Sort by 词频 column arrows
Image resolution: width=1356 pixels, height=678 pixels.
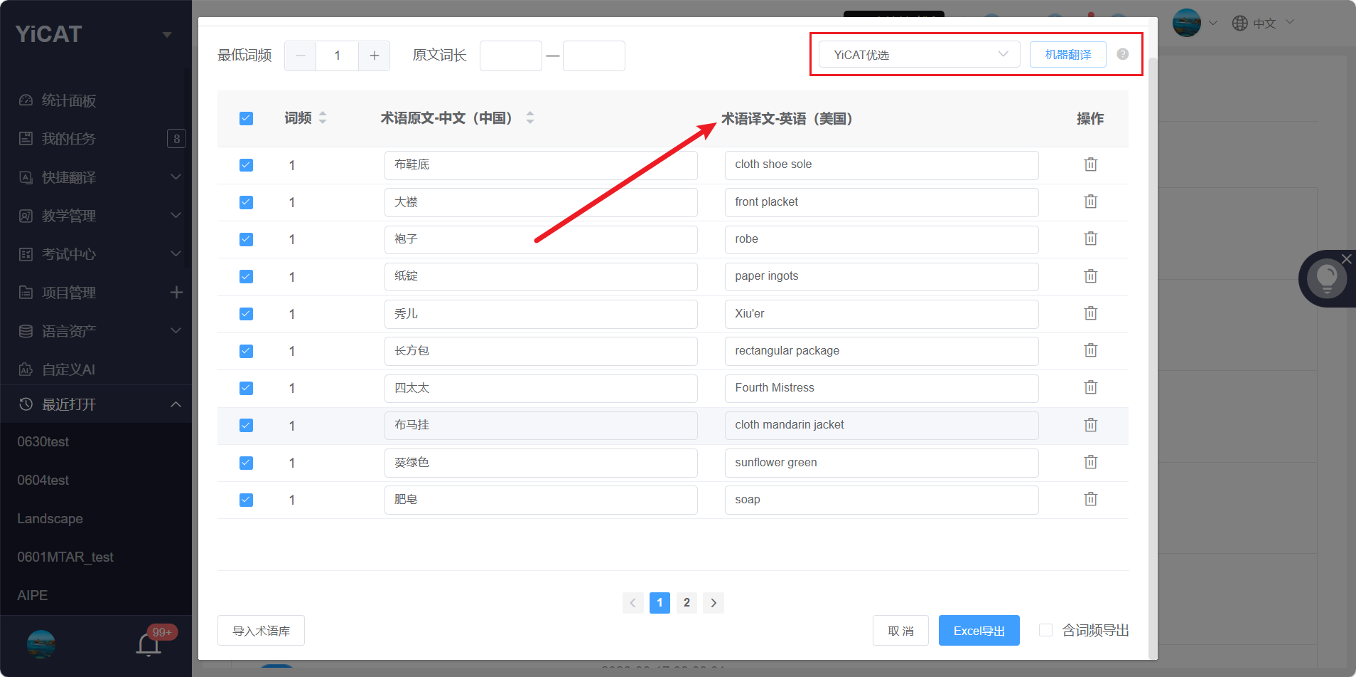click(x=323, y=118)
